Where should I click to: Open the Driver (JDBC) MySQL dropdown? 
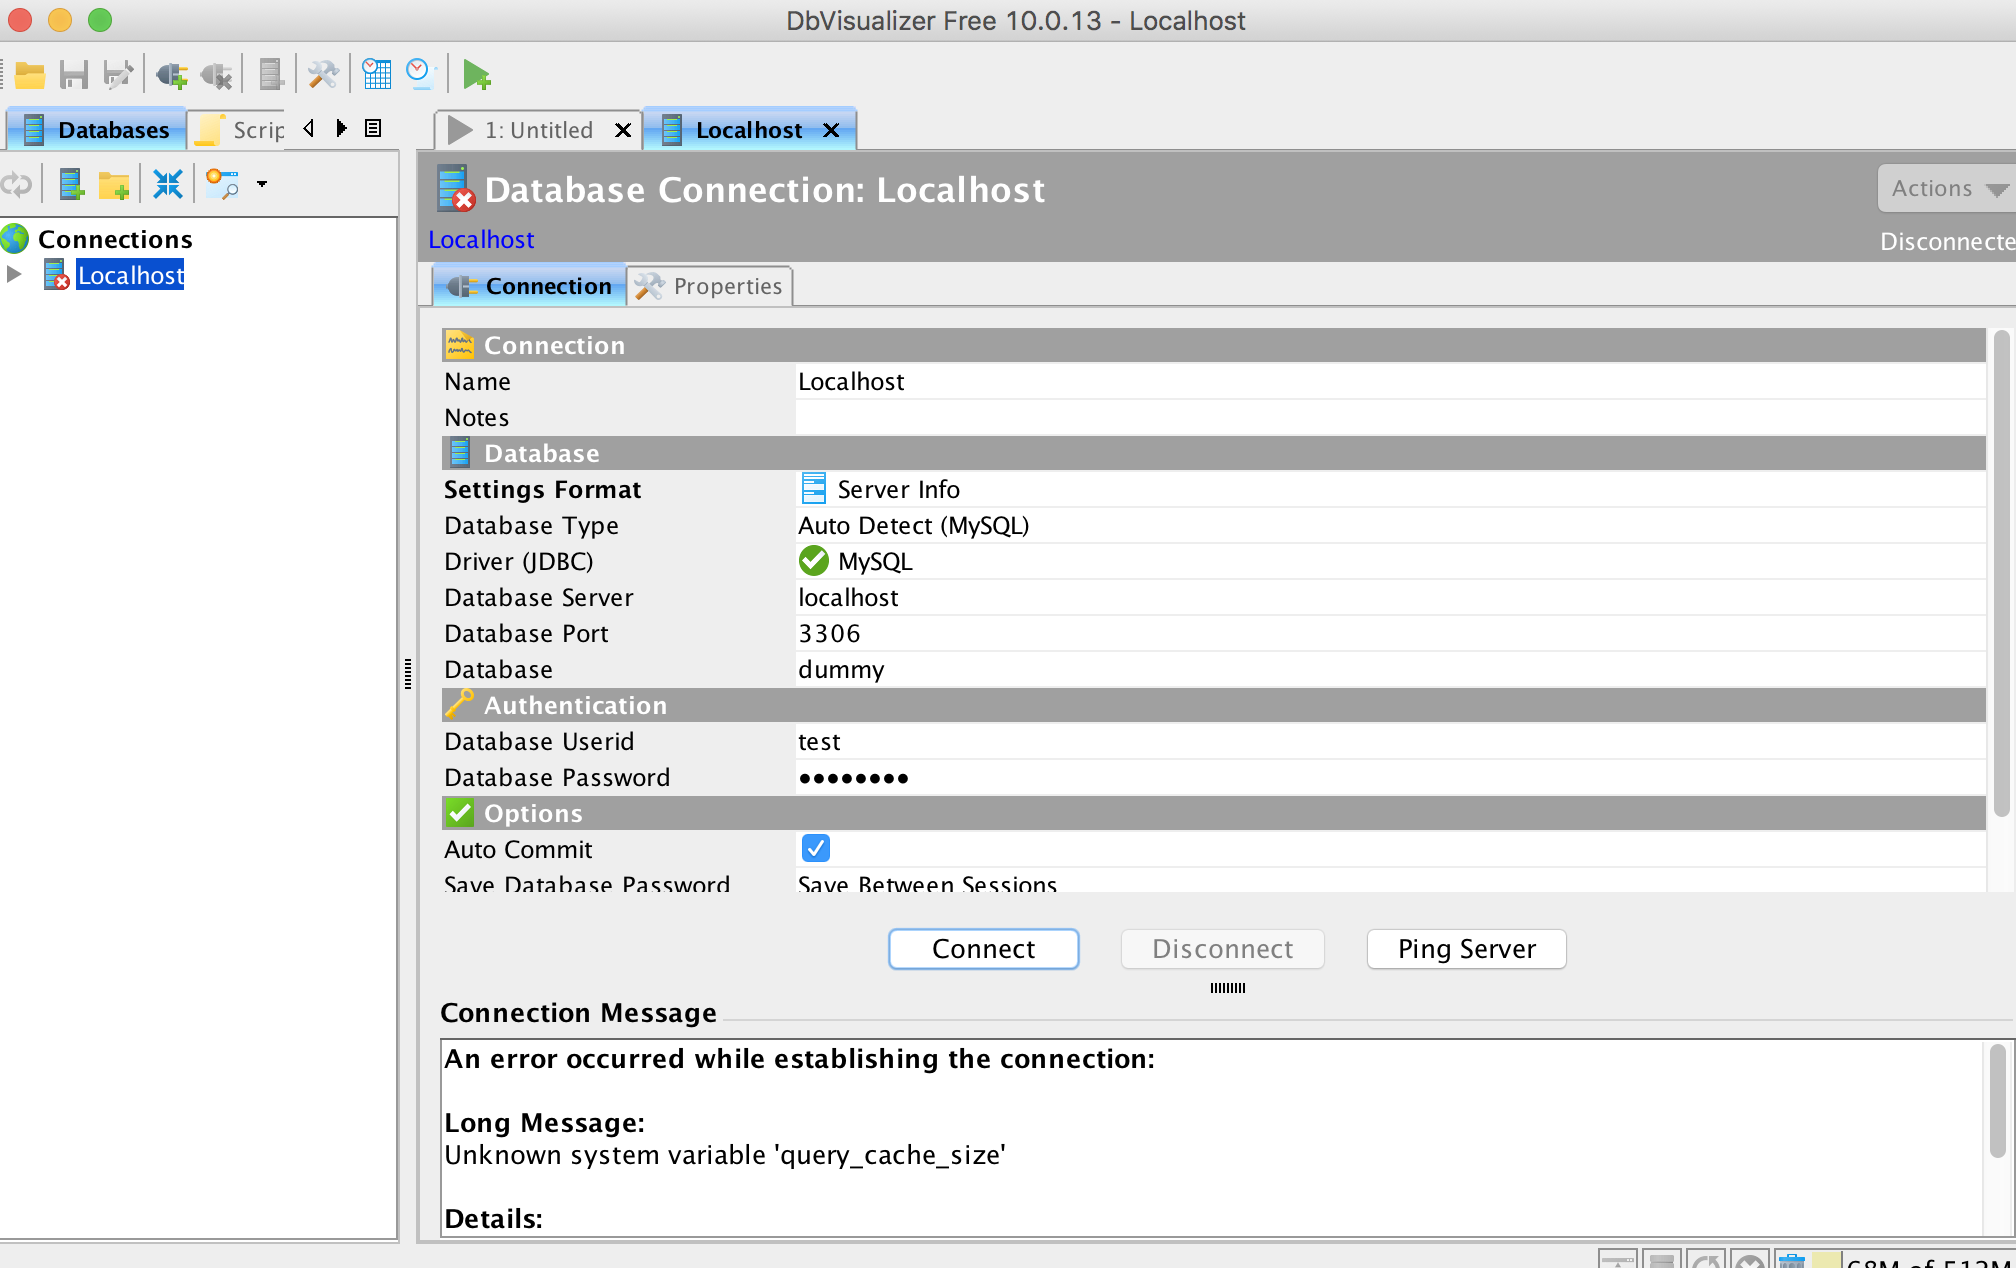coord(1390,561)
